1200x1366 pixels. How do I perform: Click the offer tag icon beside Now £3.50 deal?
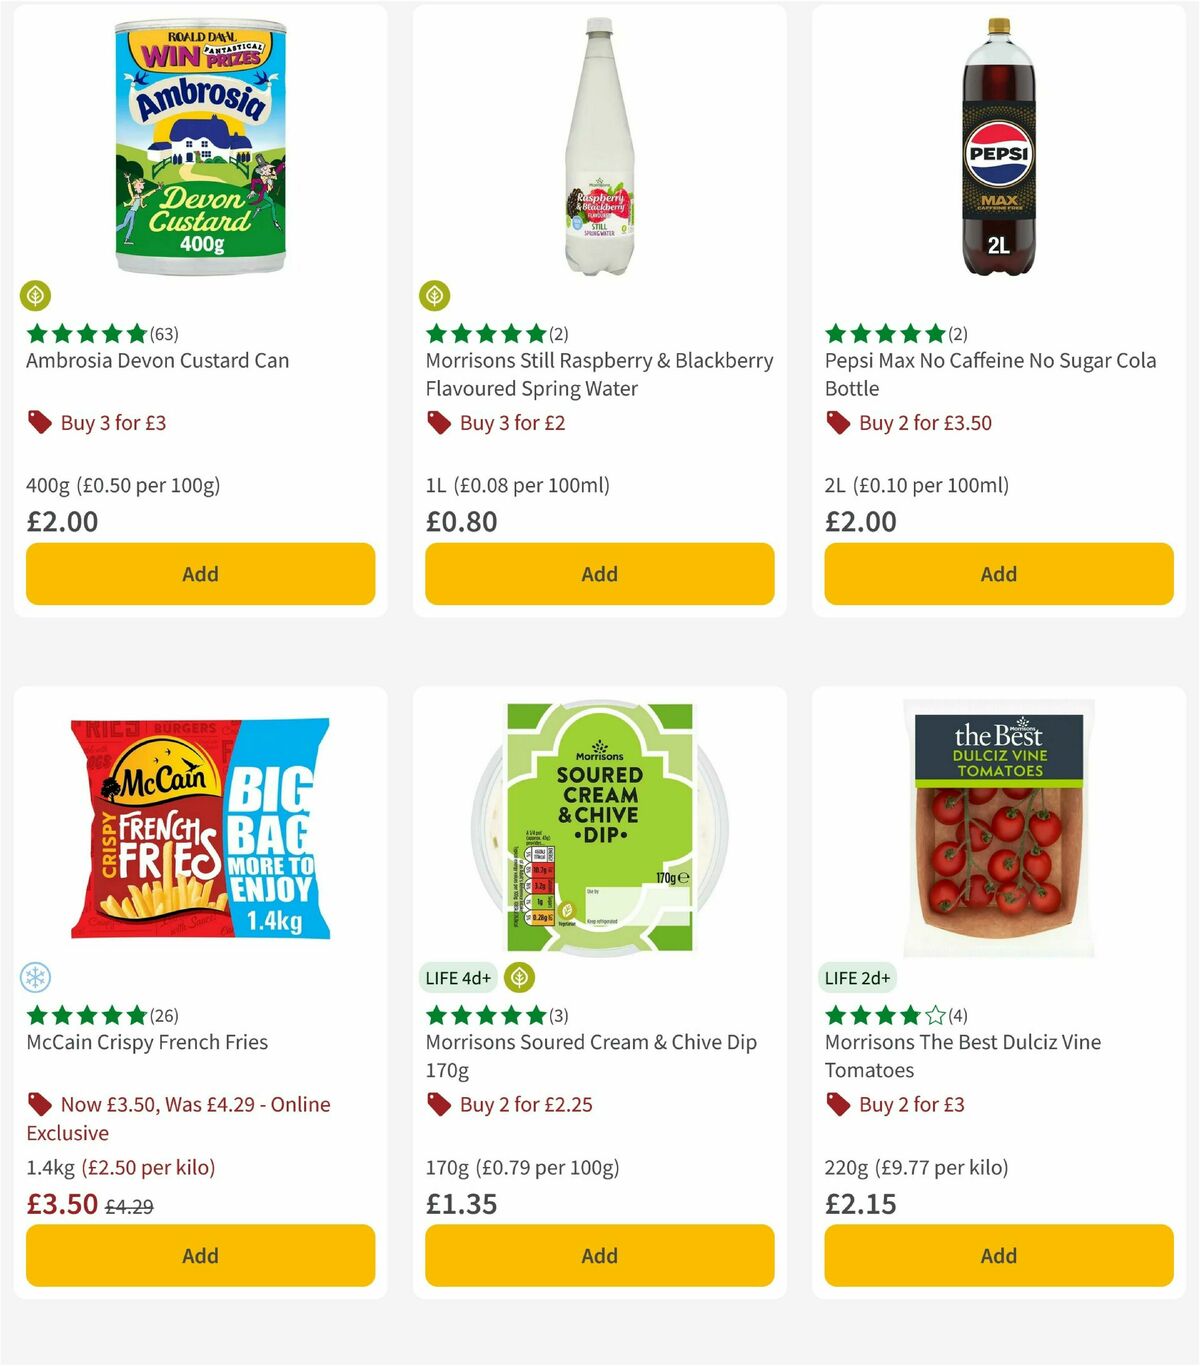(x=40, y=1104)
